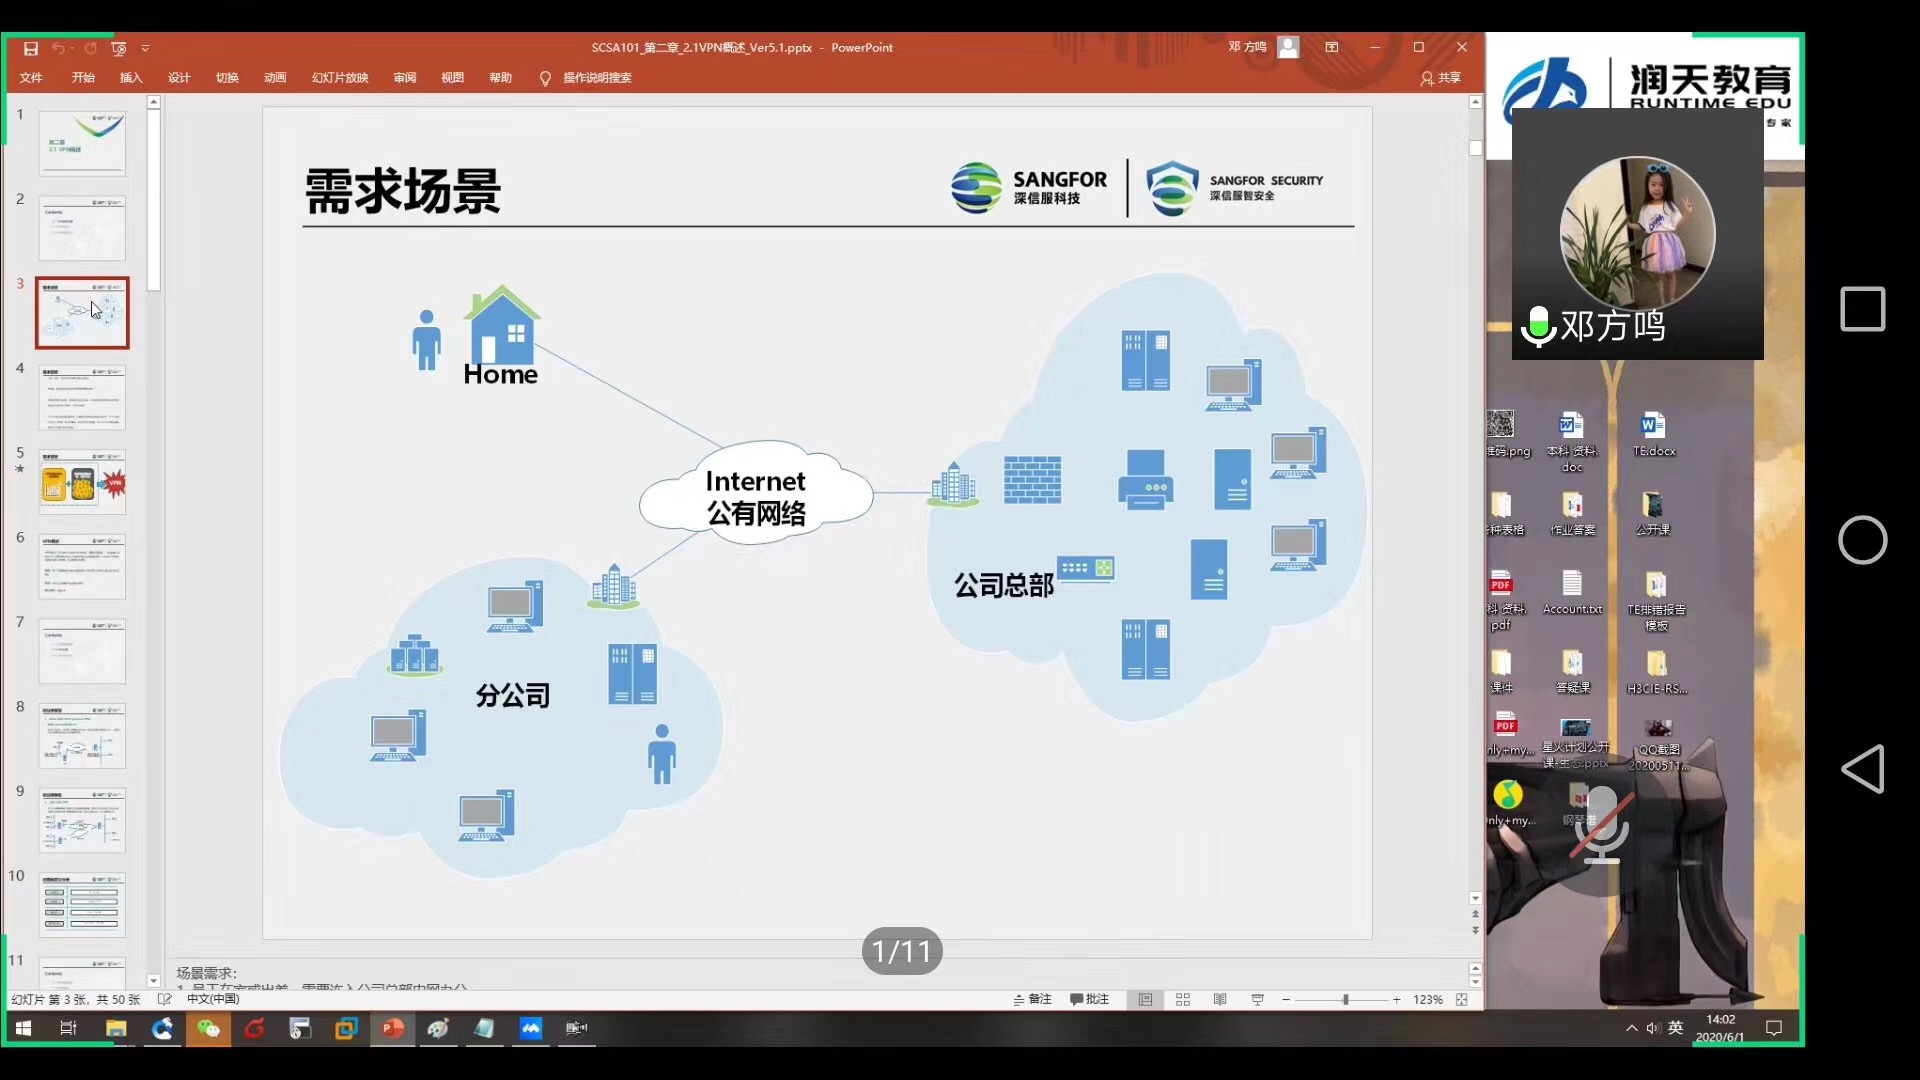Click the fit slide to window icon

click(x=1462, y=999)
